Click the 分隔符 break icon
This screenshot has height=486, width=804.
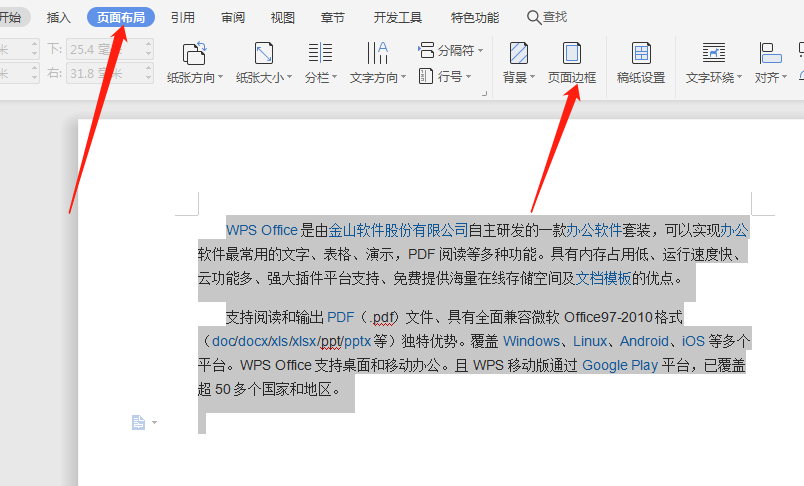(x=426, y=50)
